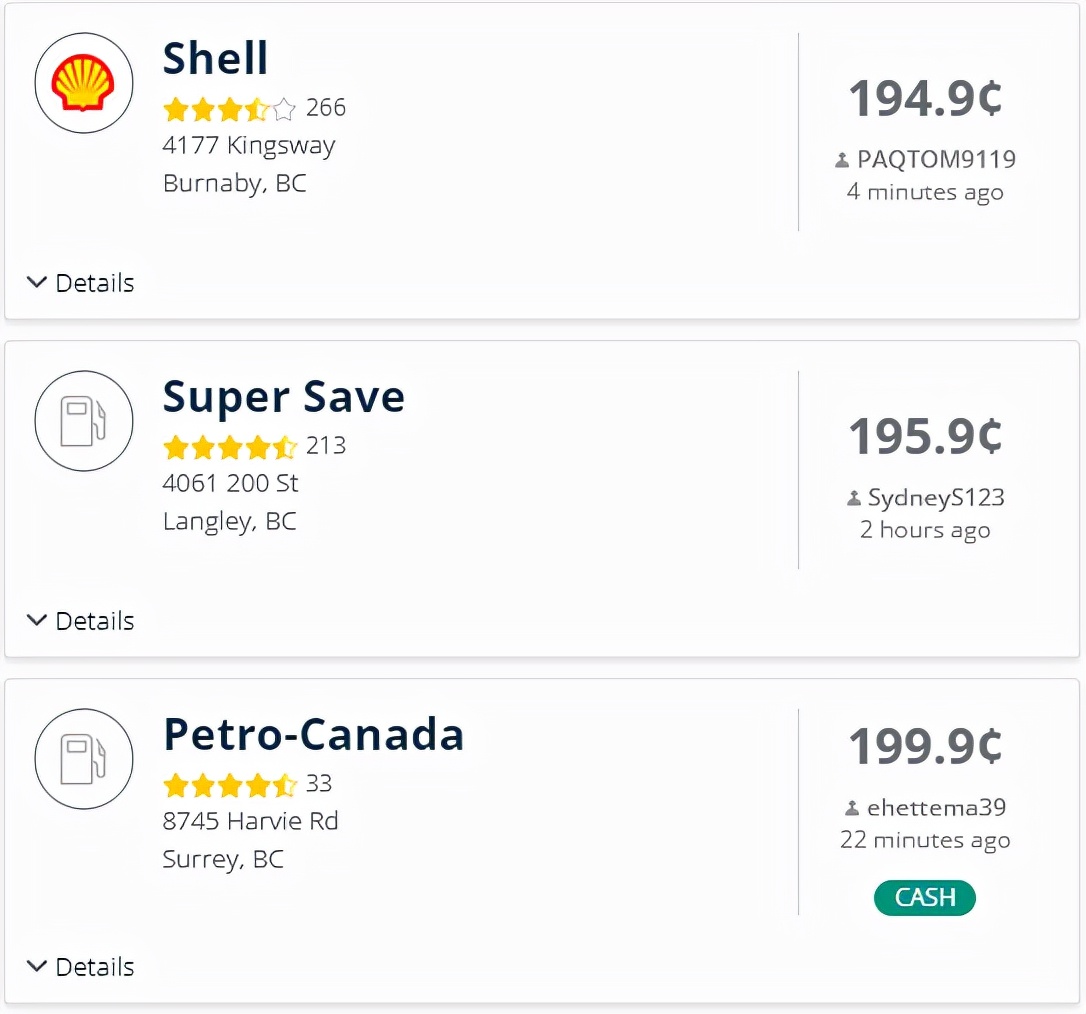1086x1014 pixels.
Task: Expand Details for Petro-Canada station
Action: (81, 967)
